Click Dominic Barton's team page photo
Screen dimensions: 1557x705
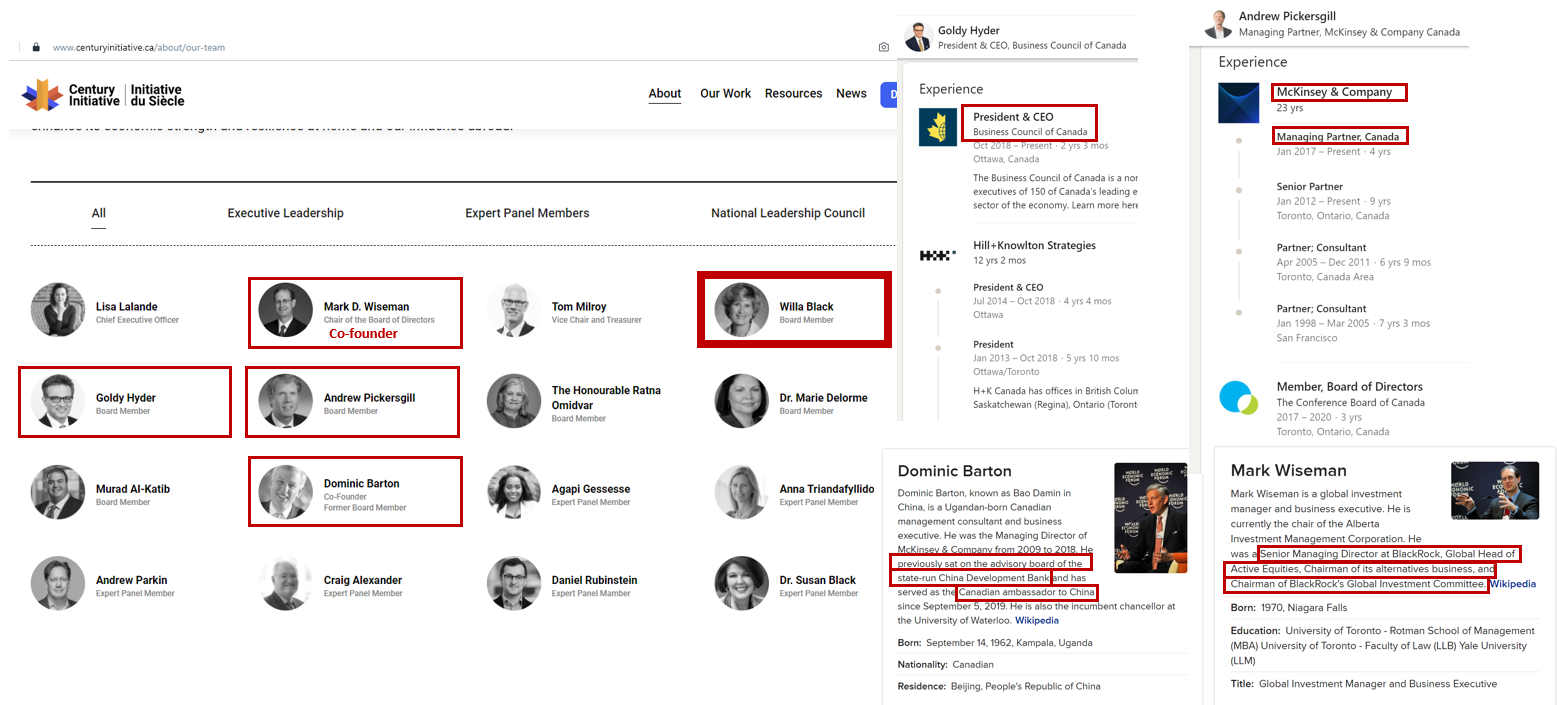pyautogui.click(x=286, y=492)
